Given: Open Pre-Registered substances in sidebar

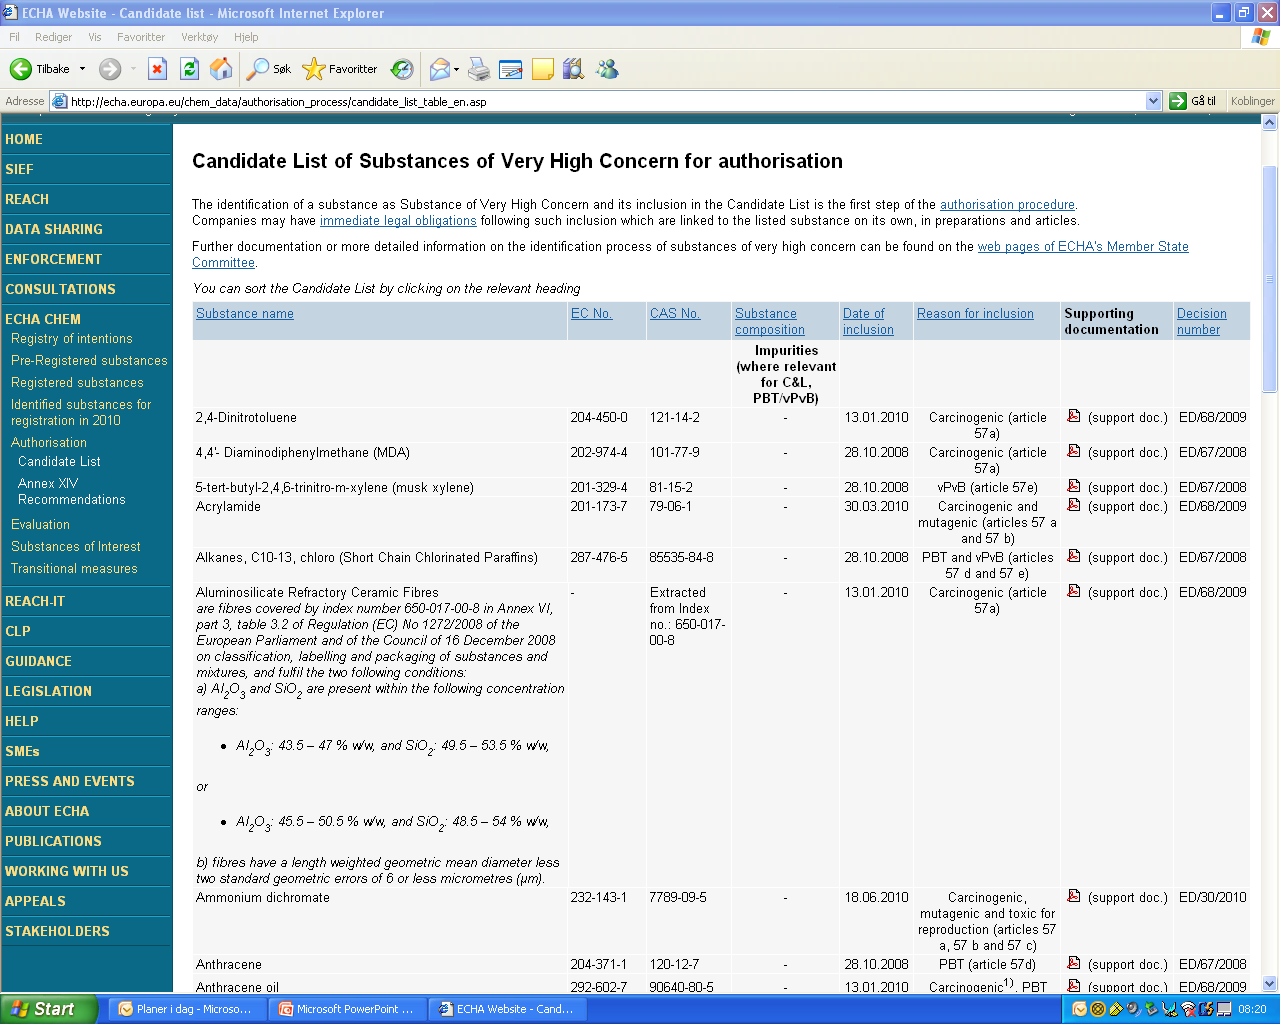Looking at the screenshot, I should [x=89, y=361].
